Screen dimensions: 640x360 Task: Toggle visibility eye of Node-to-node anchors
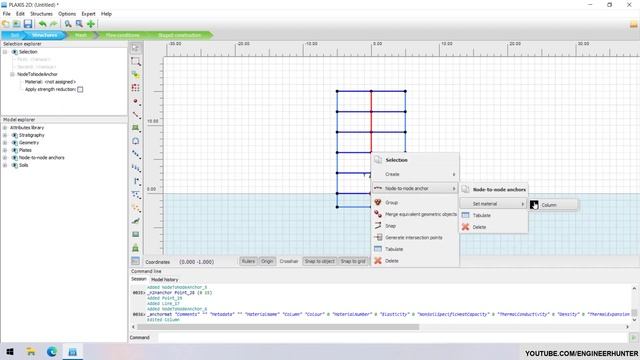(15, 158)
